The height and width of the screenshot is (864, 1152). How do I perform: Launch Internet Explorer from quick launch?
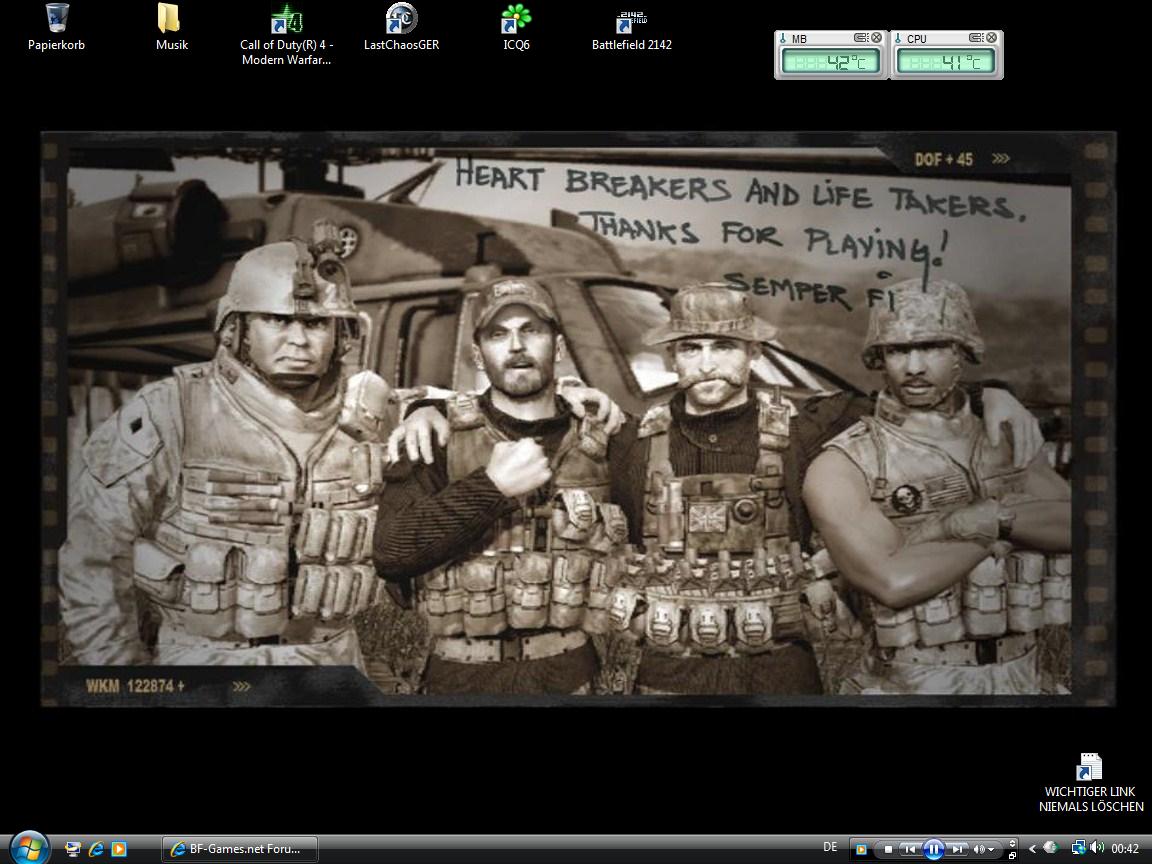coord(96,849)
